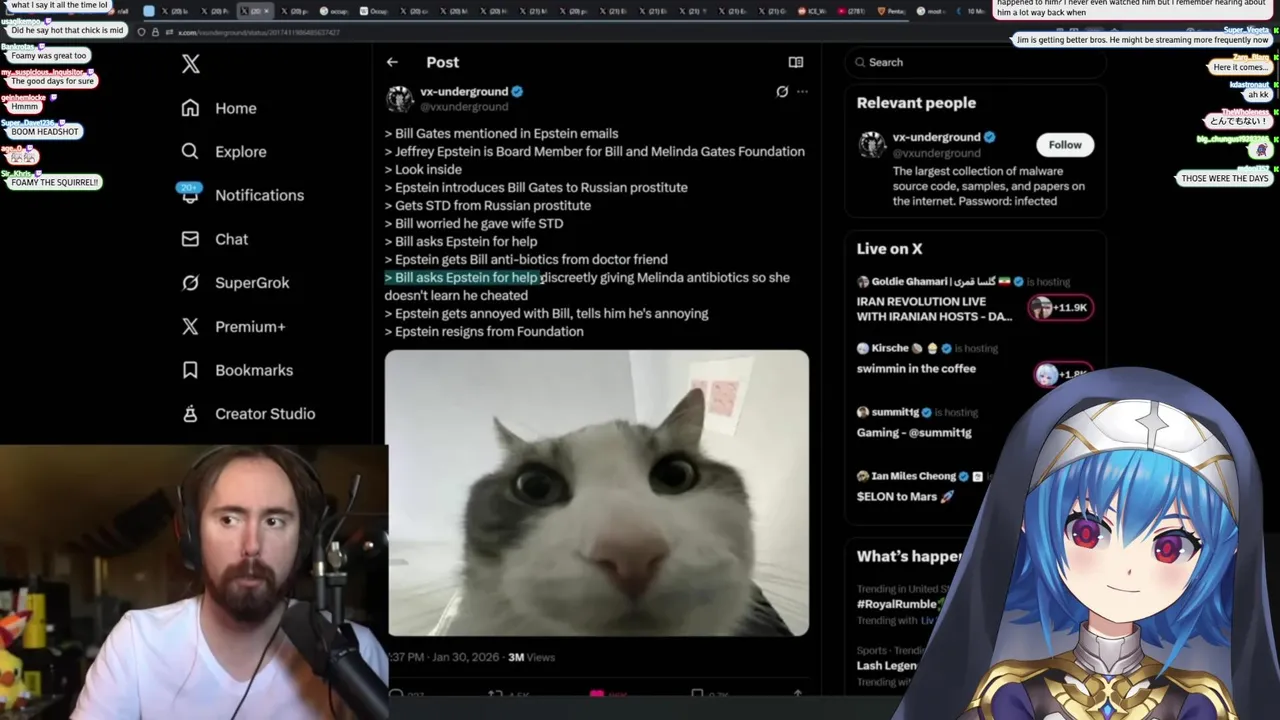Follow vx-underground in Relevant people
Viewport: 1280px width, 720px height.
coord(1065,145)
